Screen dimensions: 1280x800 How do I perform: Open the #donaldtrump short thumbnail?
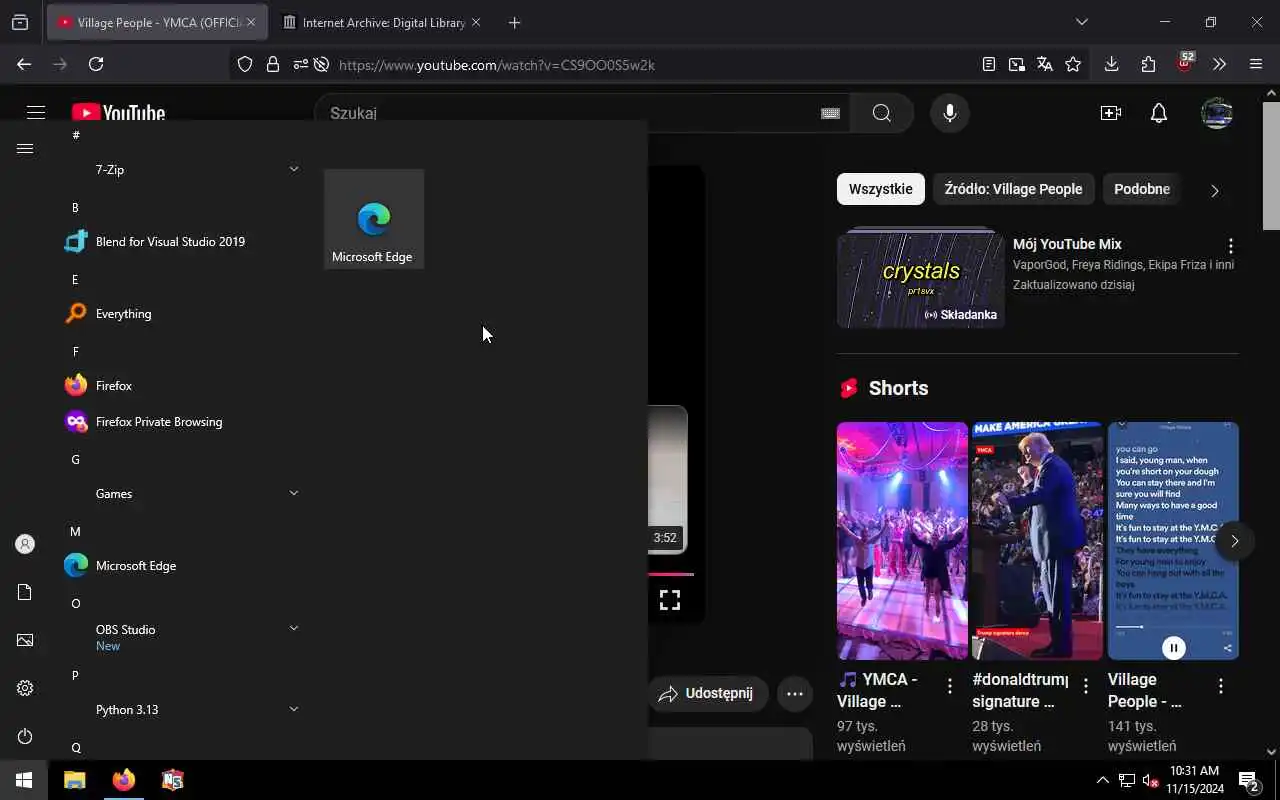click(1037, 541)
